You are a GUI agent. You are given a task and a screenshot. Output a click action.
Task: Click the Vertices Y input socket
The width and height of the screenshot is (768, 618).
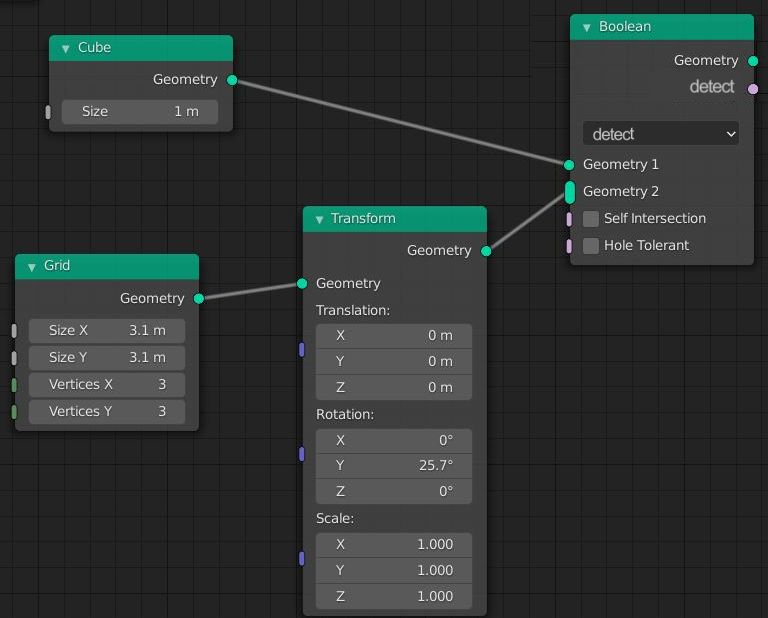pos(14,412)
